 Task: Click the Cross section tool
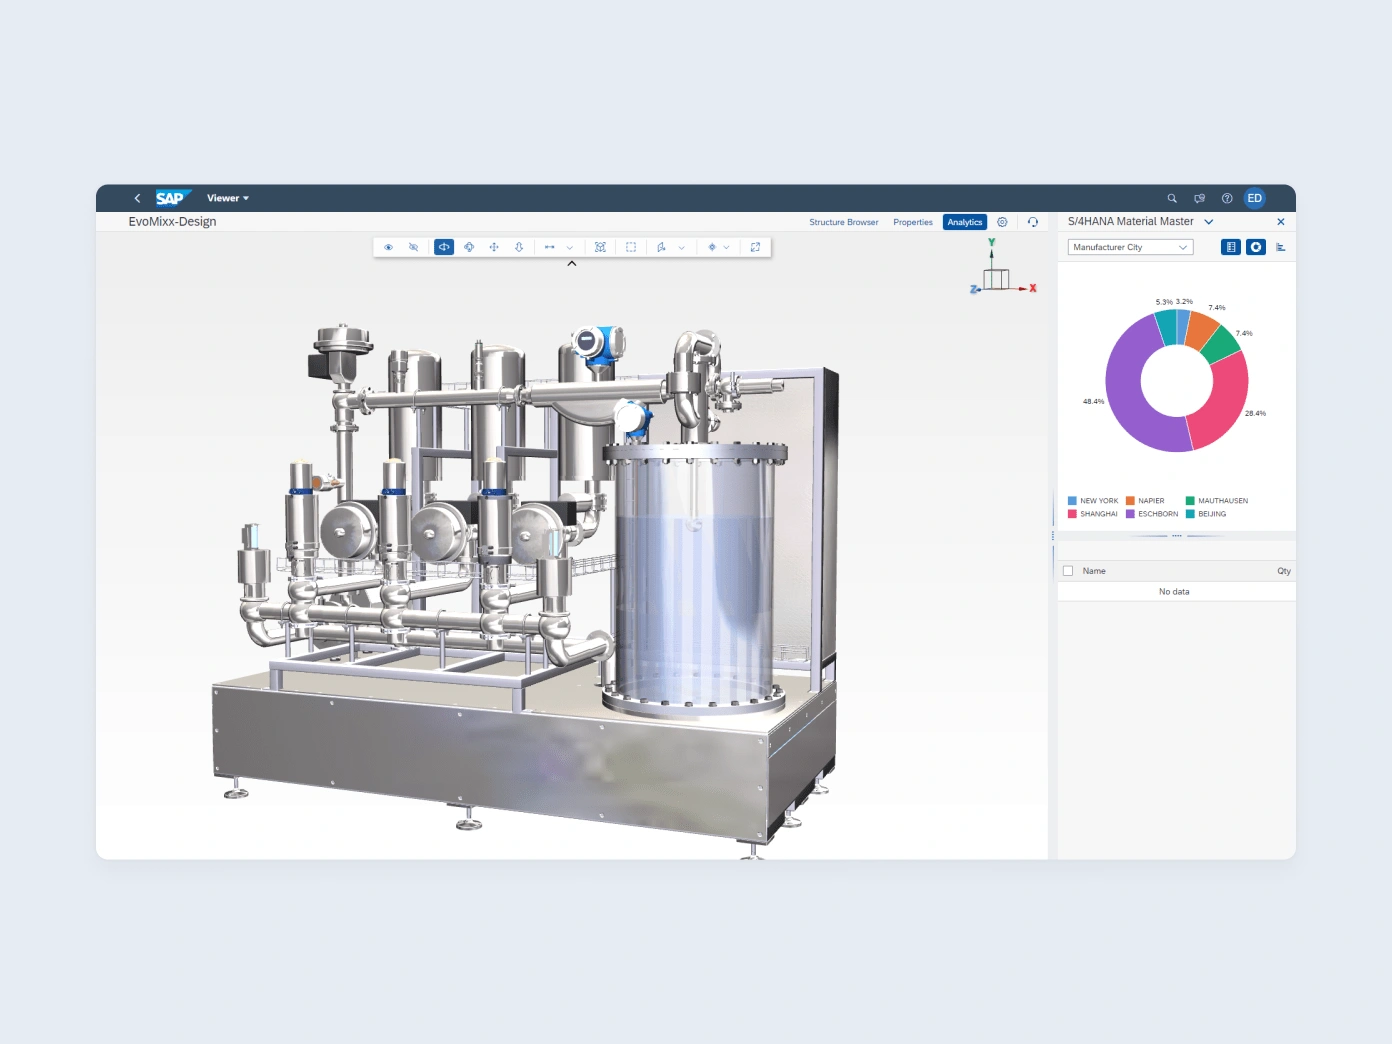661,247
